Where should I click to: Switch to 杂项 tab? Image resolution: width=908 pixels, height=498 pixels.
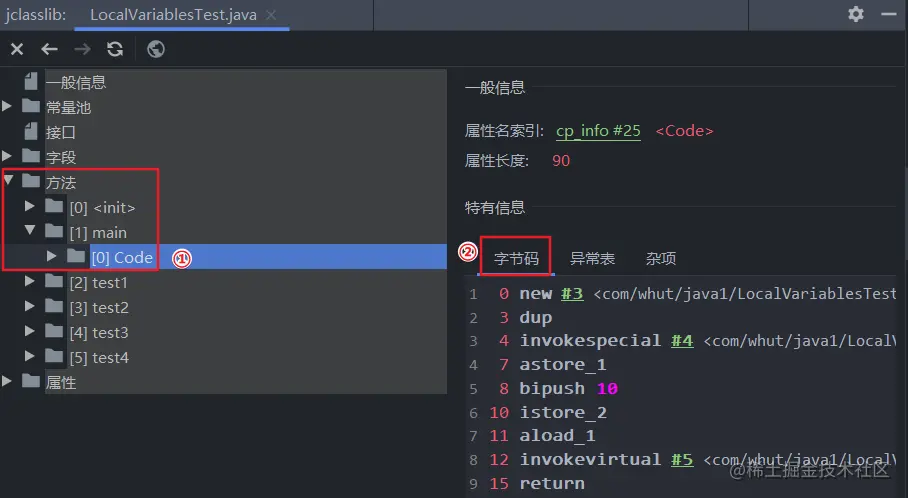(661, 258)
